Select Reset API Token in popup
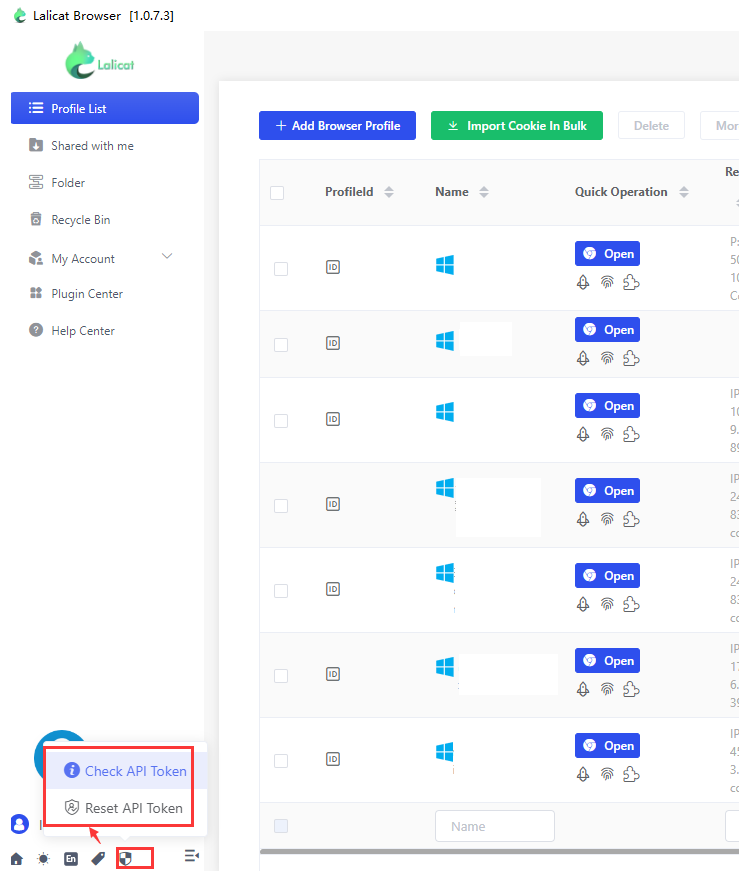The width and height of the screenshot is (739, 871). point(126,808)
